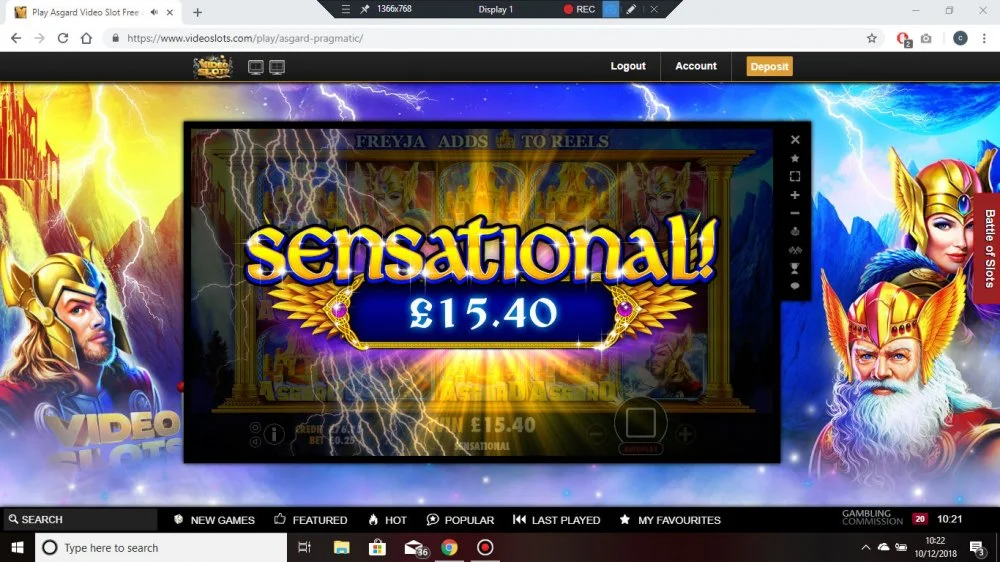This screenshot has width=1000, height=562.
Task: Click the plus icon in game sidebar
Action: coord(795,195)
